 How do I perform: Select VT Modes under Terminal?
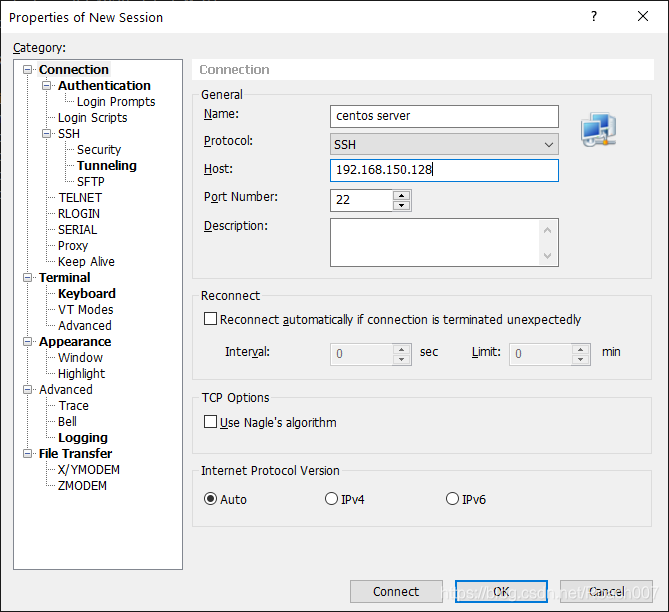[x=86, y=309]
